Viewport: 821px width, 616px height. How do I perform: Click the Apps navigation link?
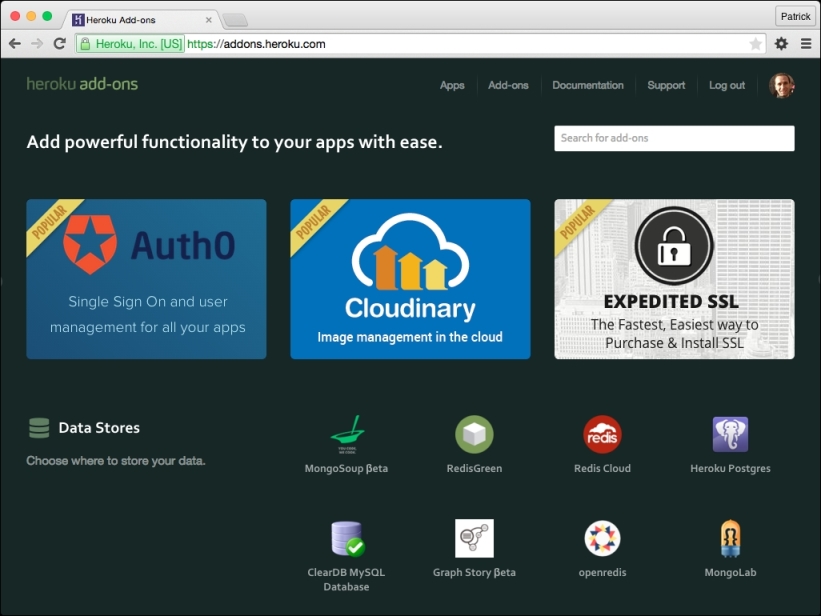[x=452, y=86]
